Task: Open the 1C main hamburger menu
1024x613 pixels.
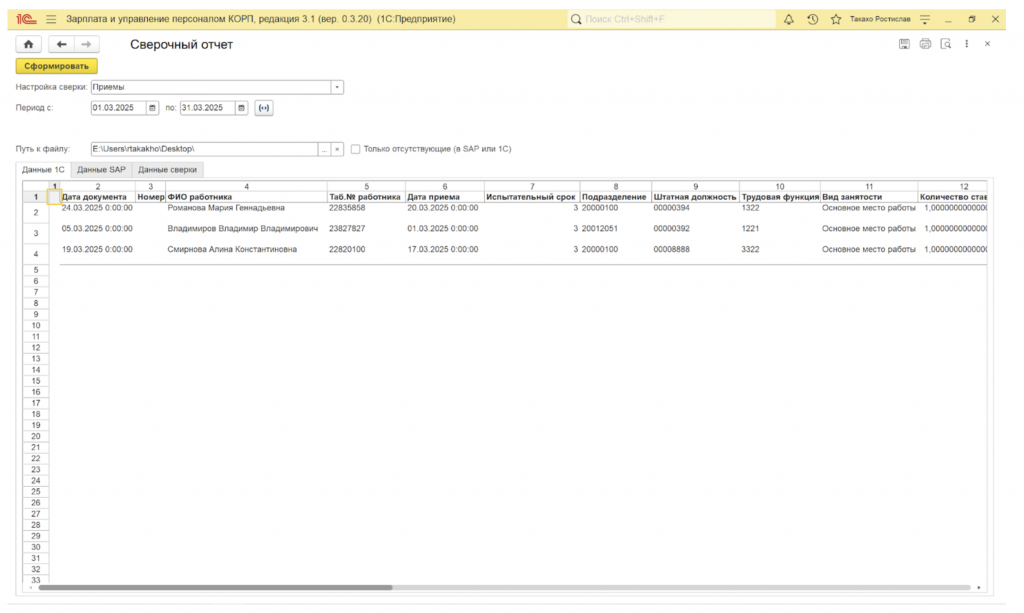Action: [51, 19]
